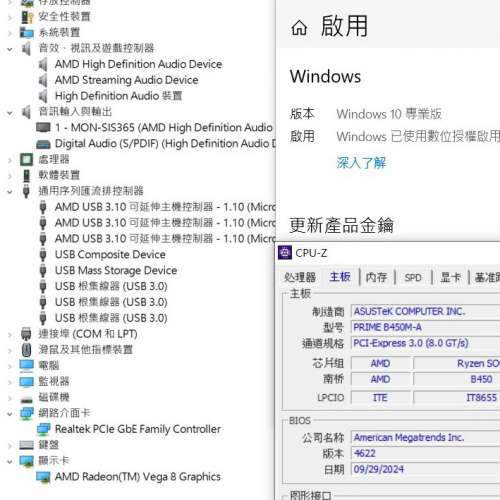Click the USB Mass Storage Device icon
Image resolution: width=500 pixels, height=500 pixels.
(x=43, y=270)
